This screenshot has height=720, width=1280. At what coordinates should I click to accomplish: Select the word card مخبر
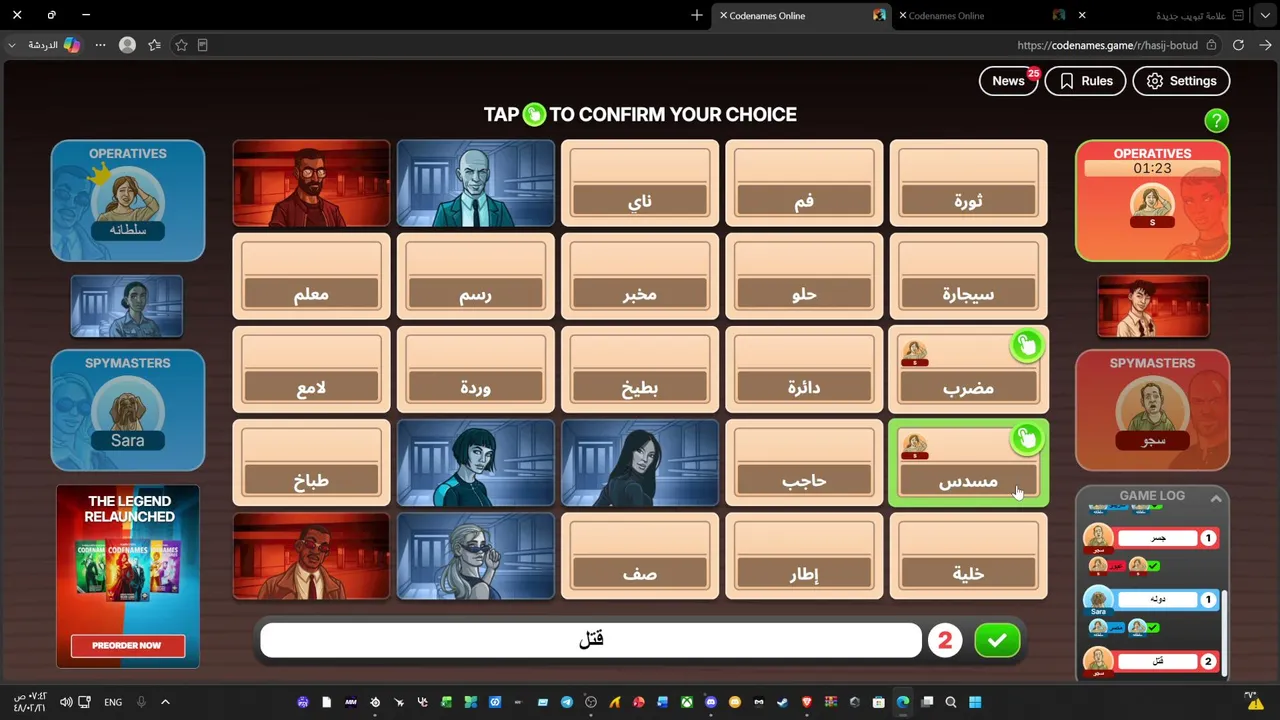[x=640, y=276]
